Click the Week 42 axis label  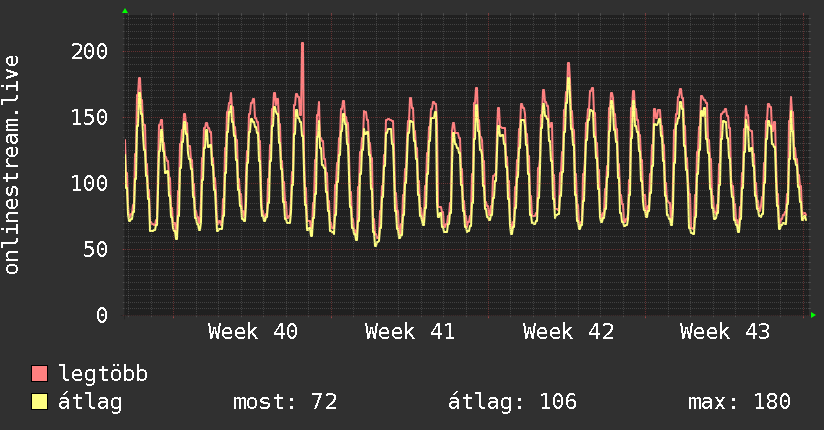click(568, 332)
